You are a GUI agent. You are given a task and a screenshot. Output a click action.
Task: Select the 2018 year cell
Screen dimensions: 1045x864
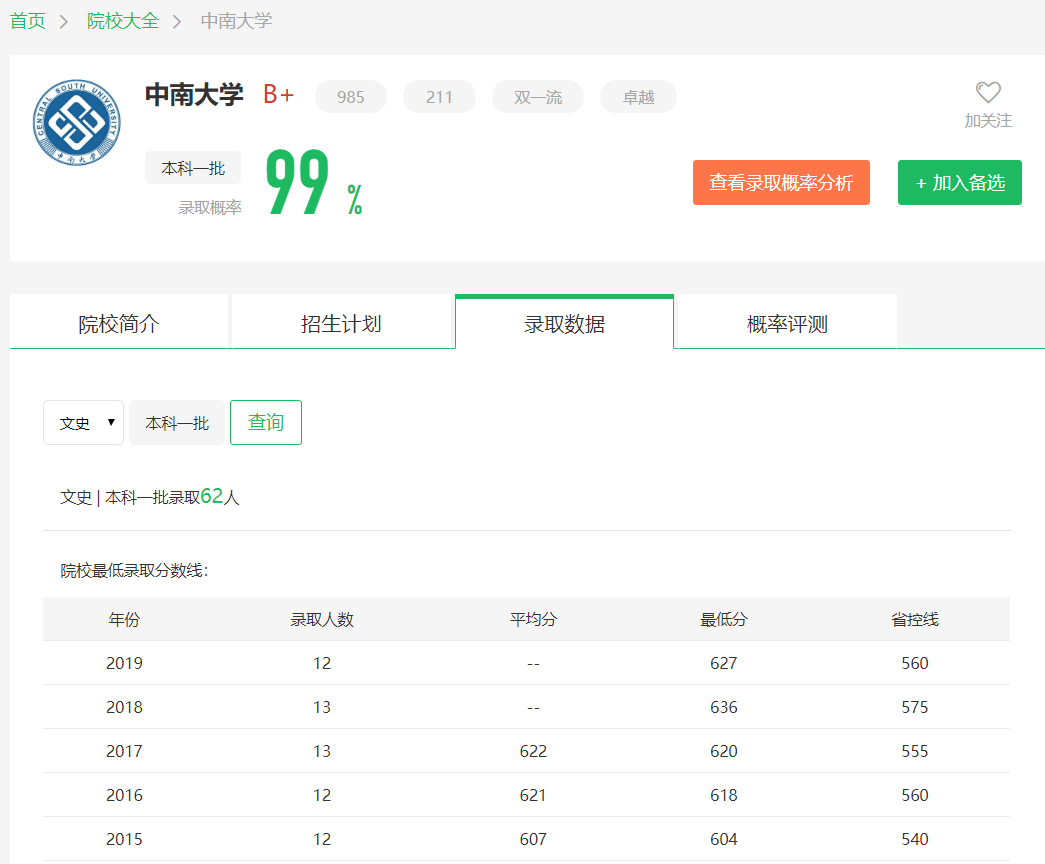click(x=124, y=707)
